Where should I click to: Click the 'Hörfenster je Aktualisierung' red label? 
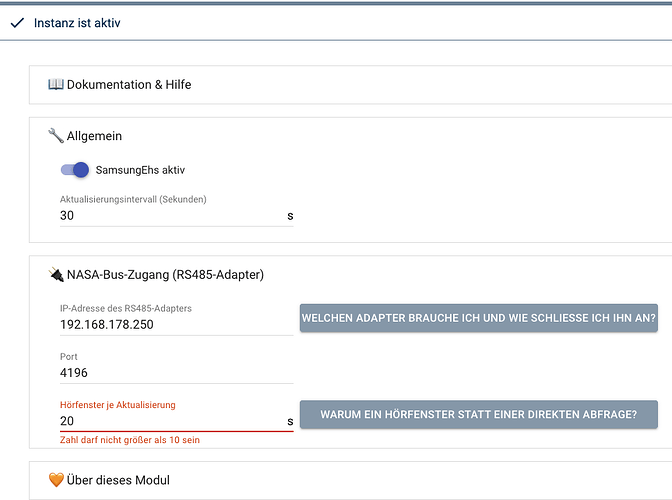point(118,405)
